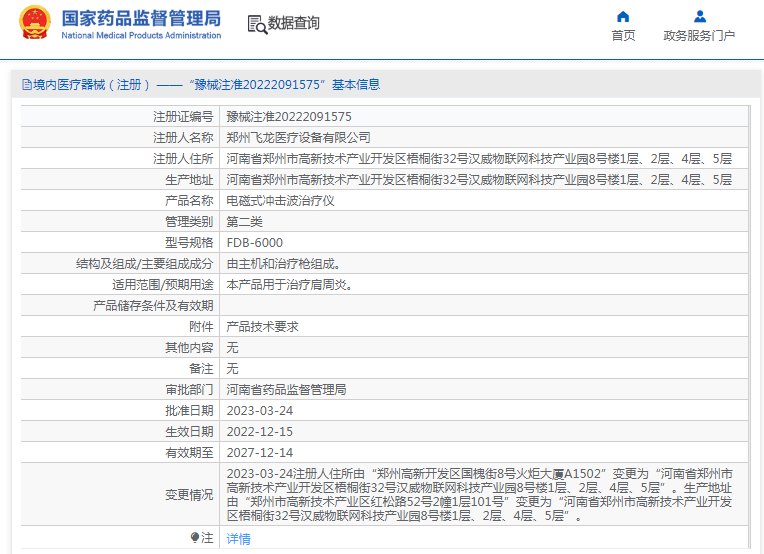Click the 型号规格 row label

pyautogui.click(x=189, y=242)
